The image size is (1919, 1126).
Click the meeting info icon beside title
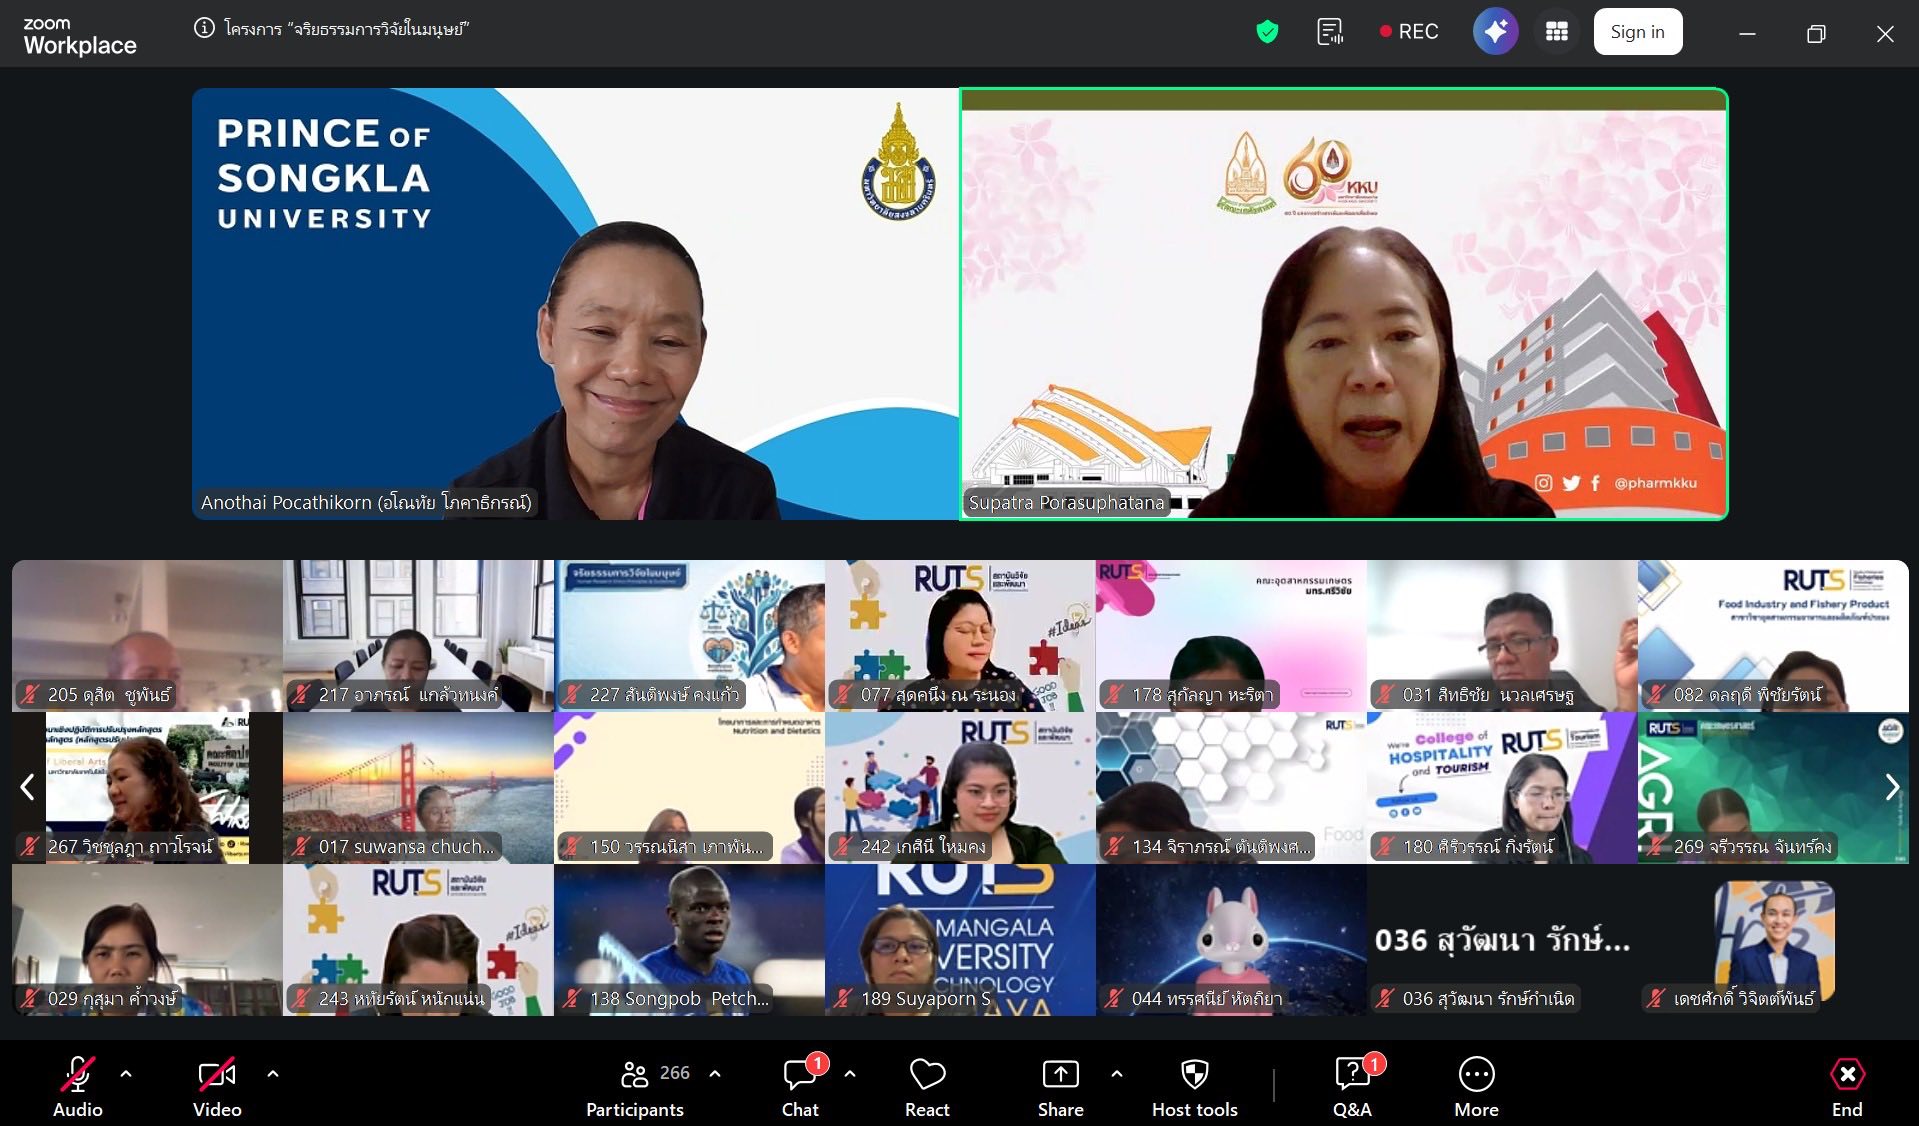pyautogui.click(x=204, y=29)
